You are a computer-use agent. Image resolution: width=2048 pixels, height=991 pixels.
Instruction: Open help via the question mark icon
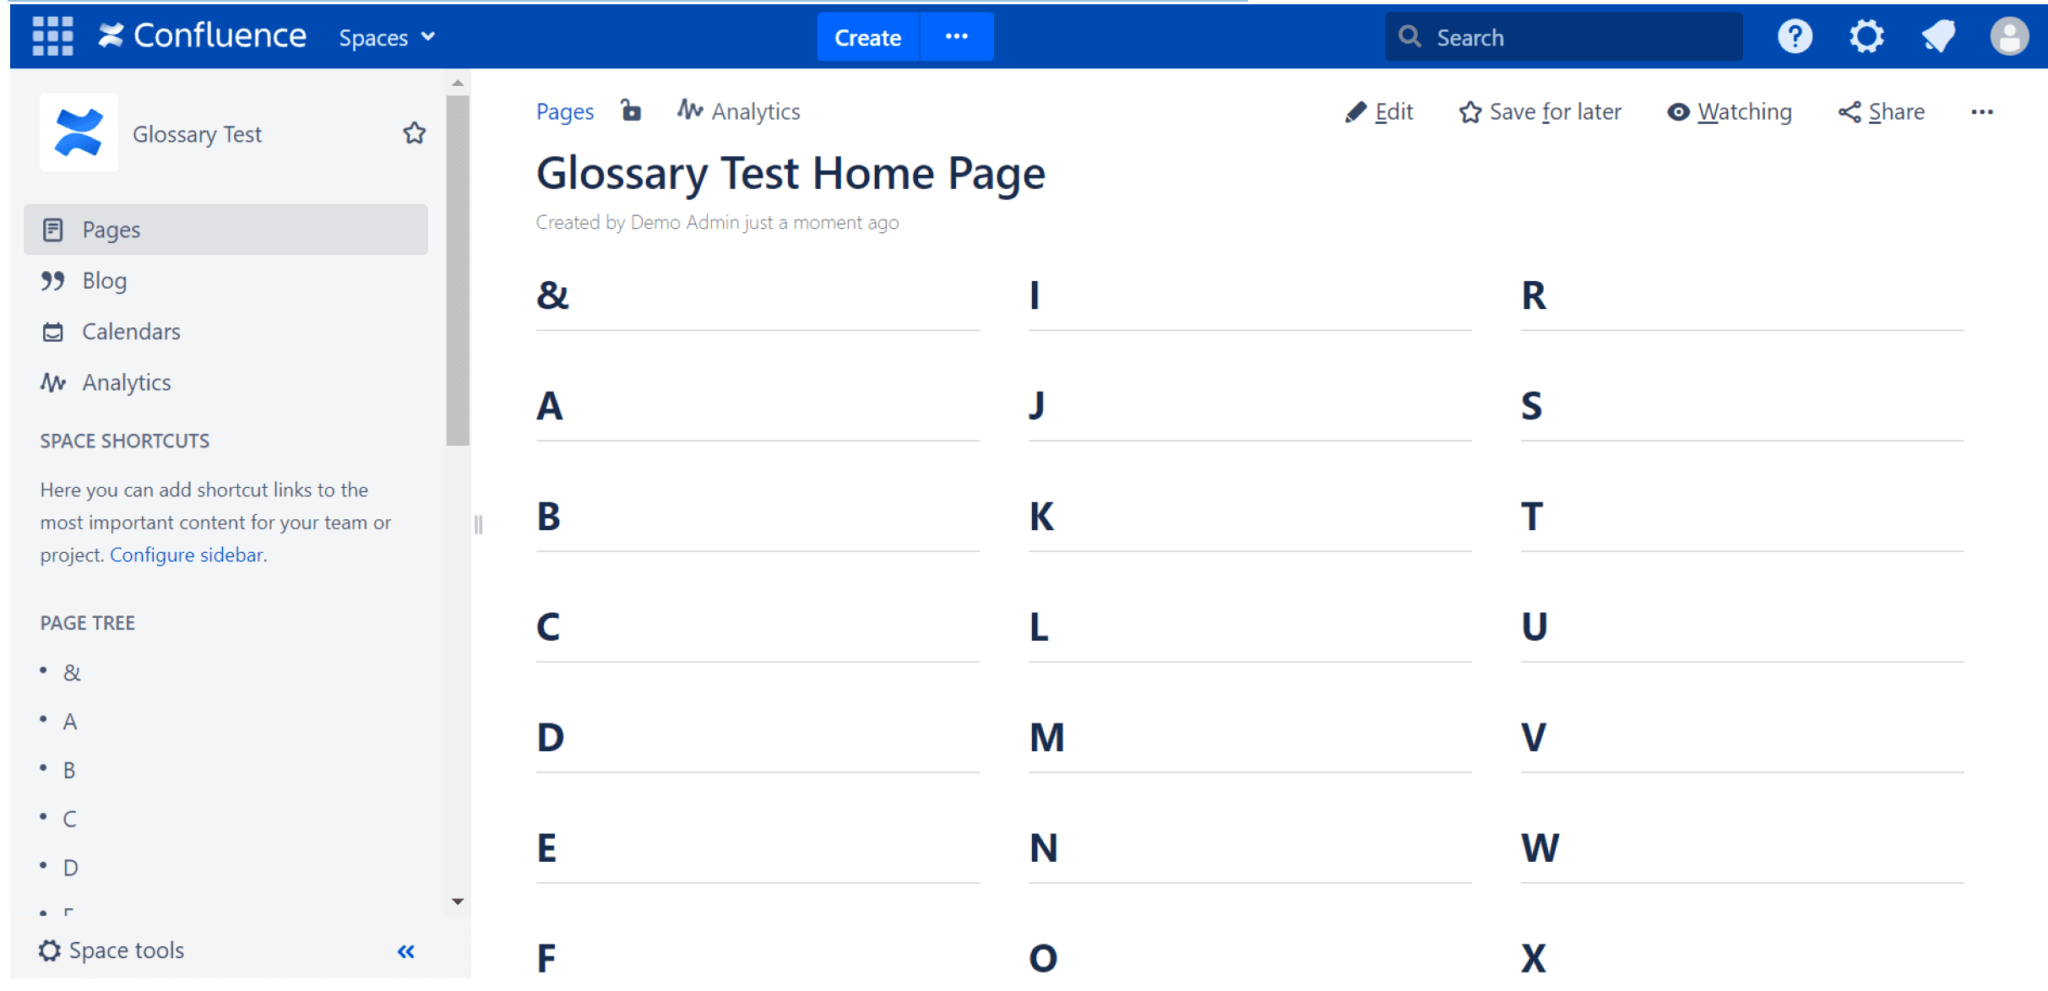[1794, 36]
